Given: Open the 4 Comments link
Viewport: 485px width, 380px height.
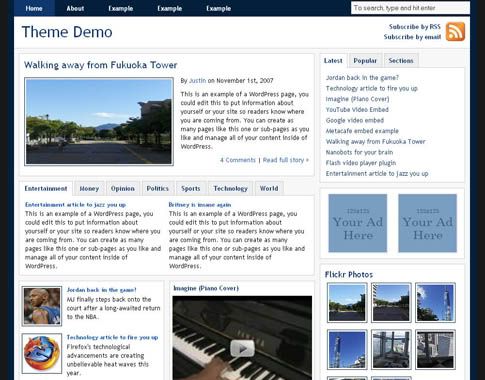Looking at the screenshot, I should point(238,160).
